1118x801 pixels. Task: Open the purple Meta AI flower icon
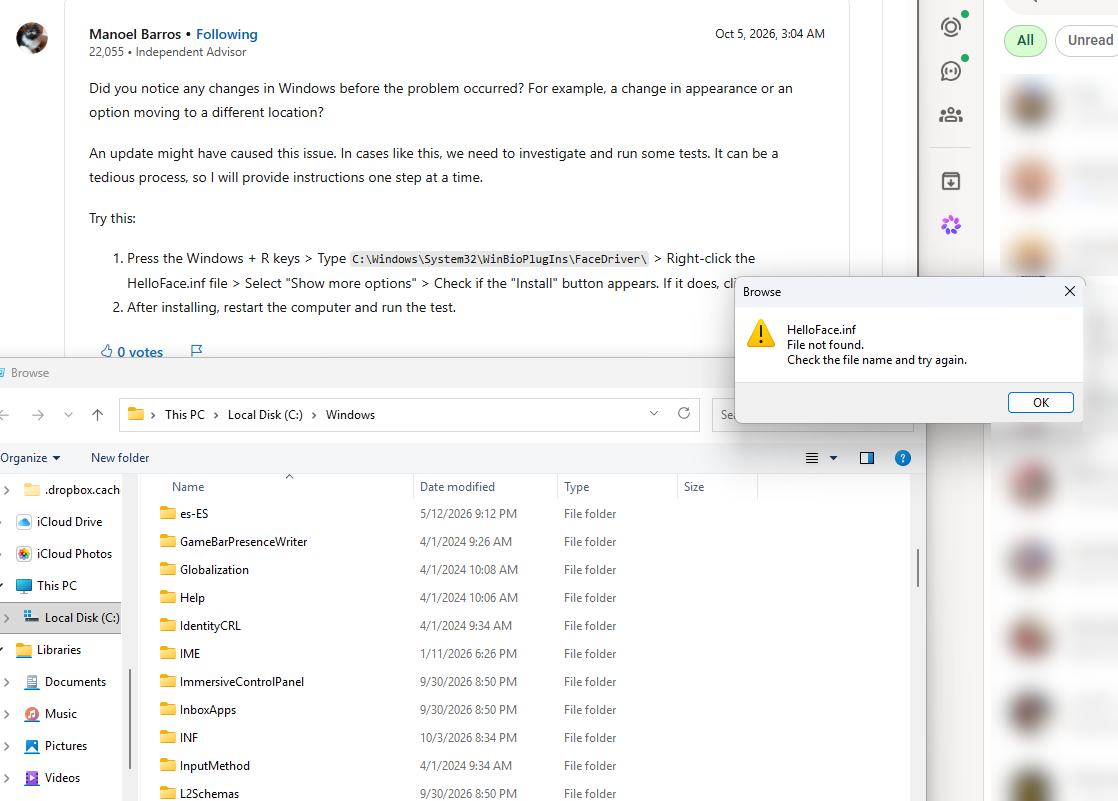951,225
